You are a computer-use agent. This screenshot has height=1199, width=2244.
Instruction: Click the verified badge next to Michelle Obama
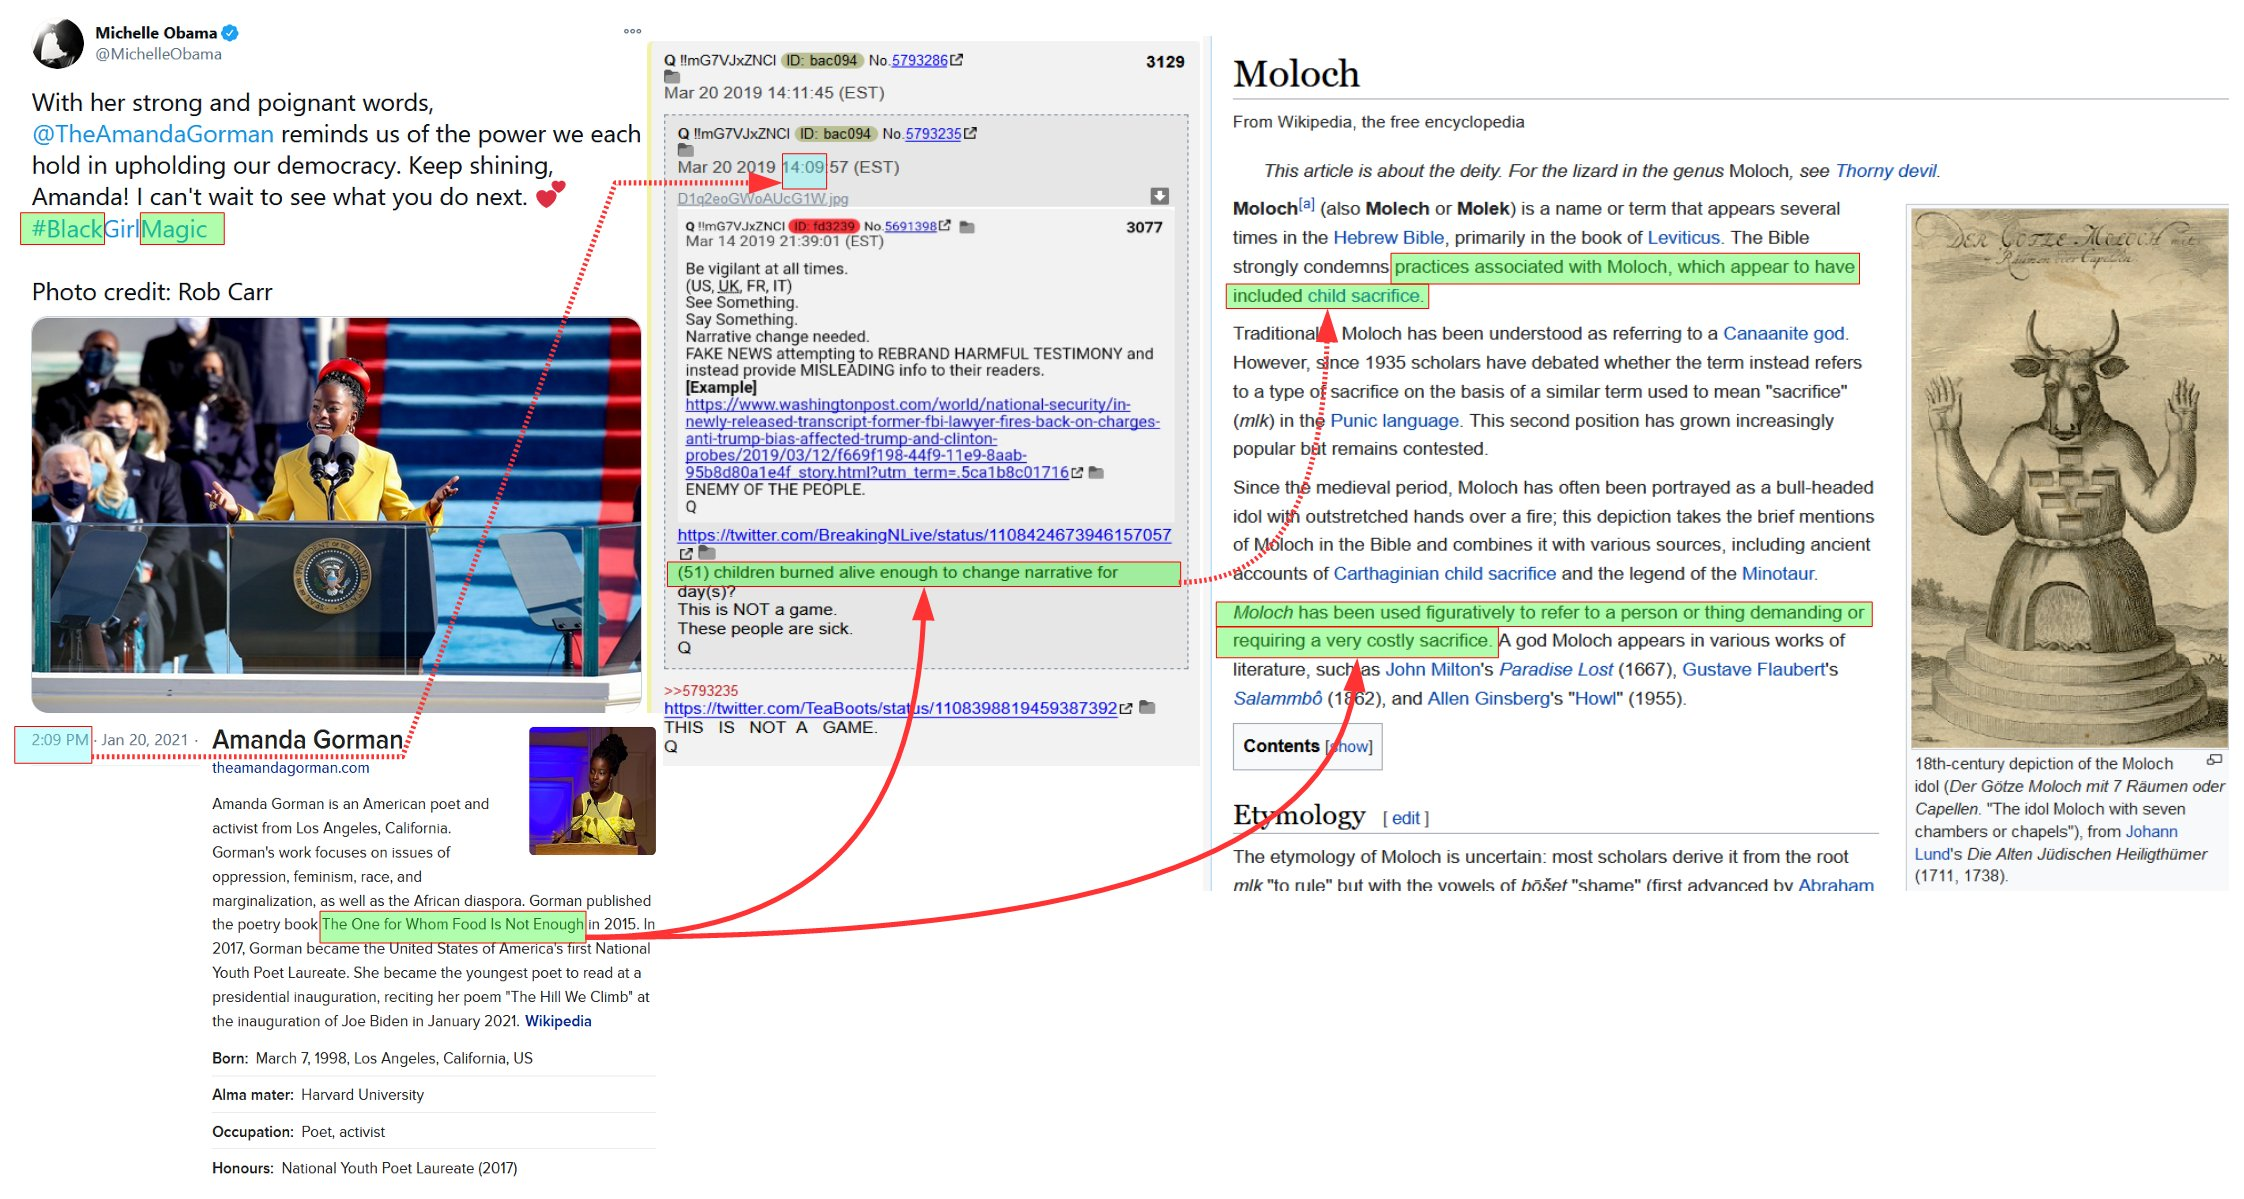[230, 33]
